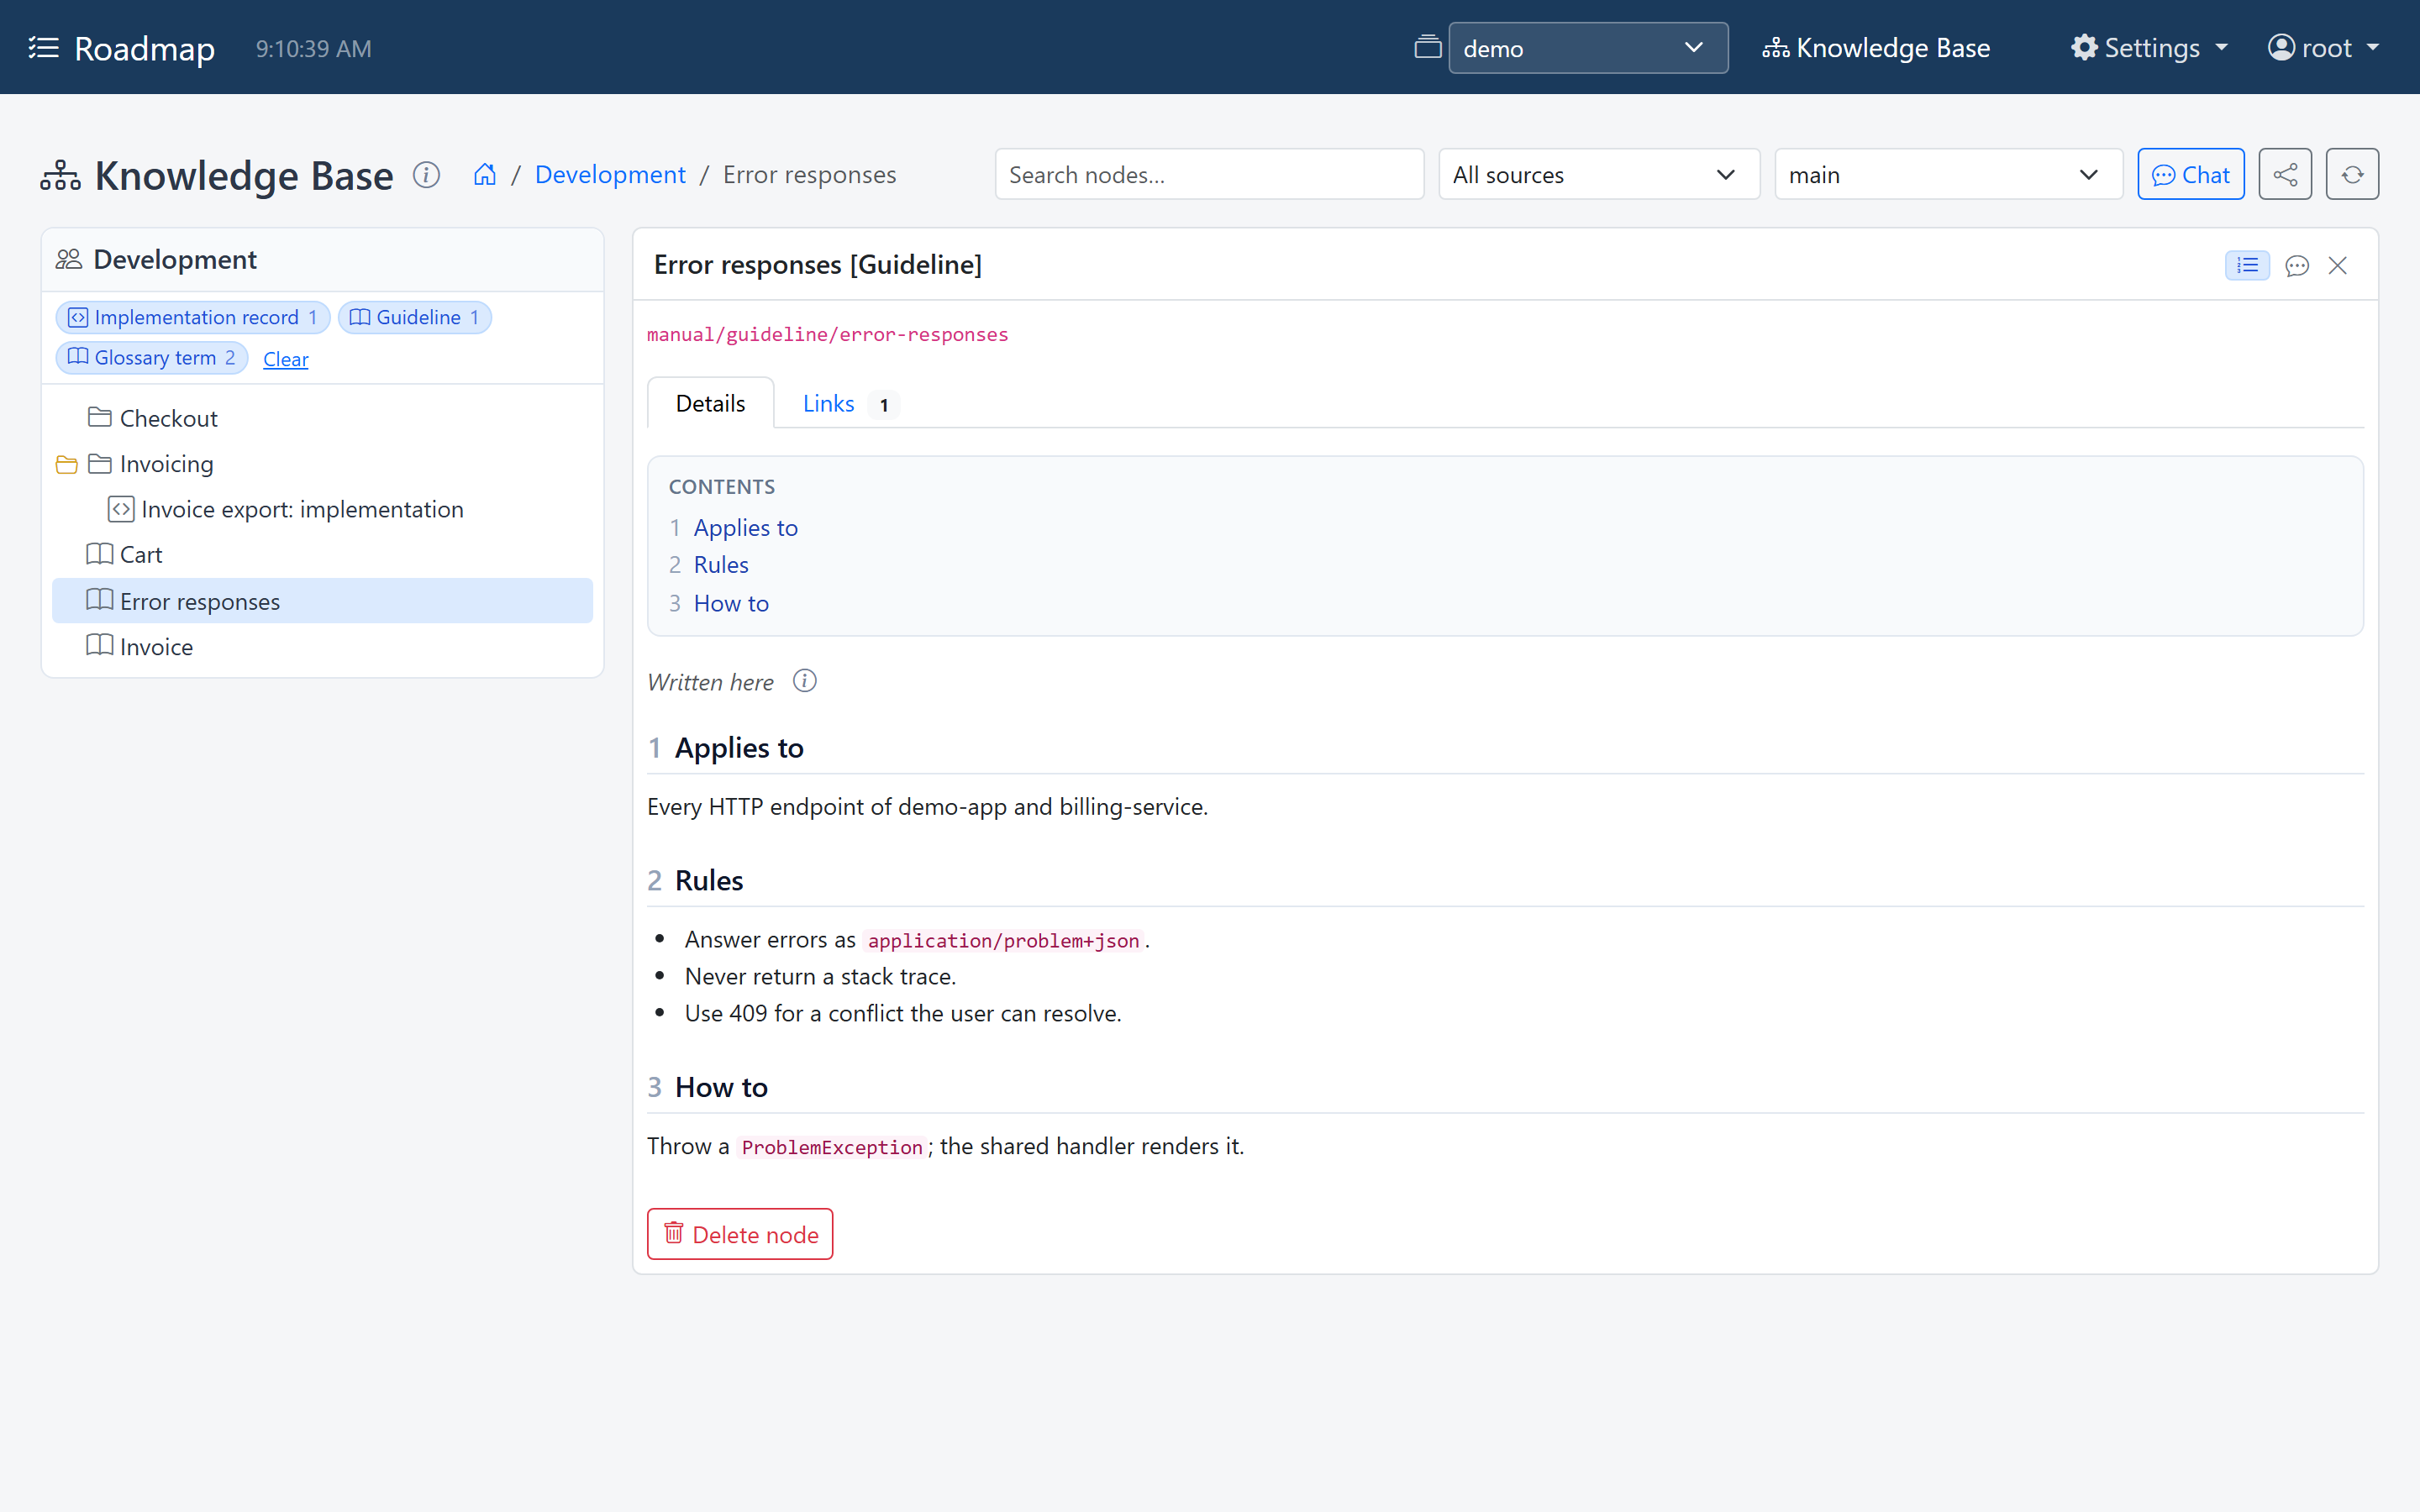Click the yellow open-folder icon beside Invoicing
The width and height of the screenshot is (2420, 1512).
(x=67, y=465)
